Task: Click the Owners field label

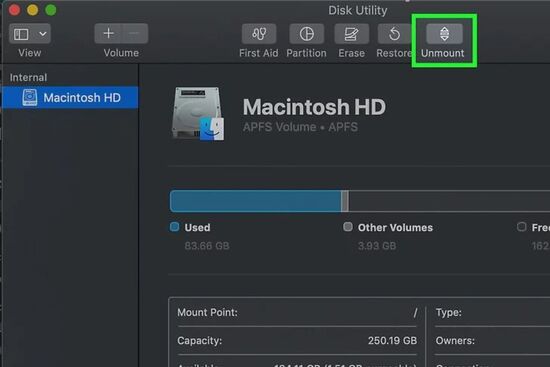Action: [x=455, y=341]
